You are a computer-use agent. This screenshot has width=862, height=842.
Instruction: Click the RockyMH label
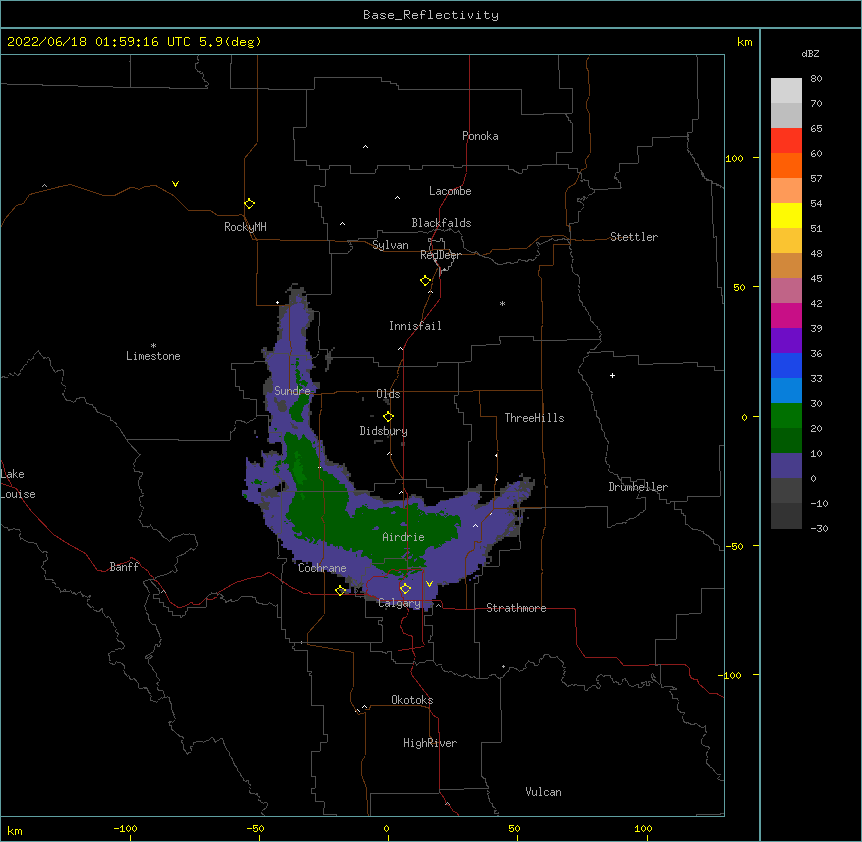click(x=245, y=227)
